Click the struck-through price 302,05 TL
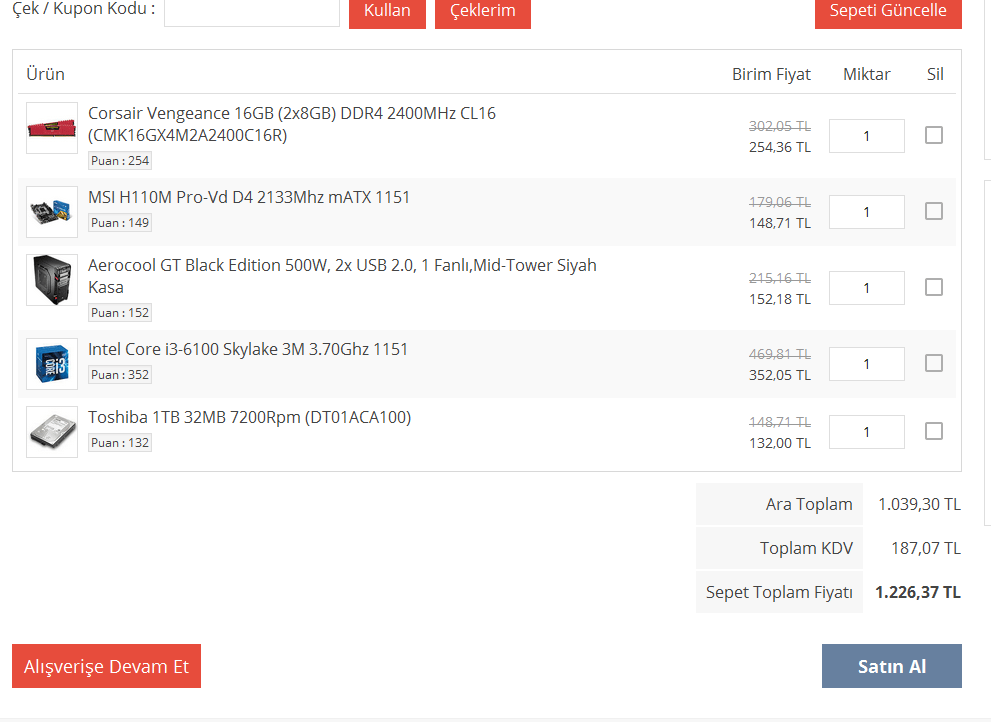991x722 pixels. point(780,126)
